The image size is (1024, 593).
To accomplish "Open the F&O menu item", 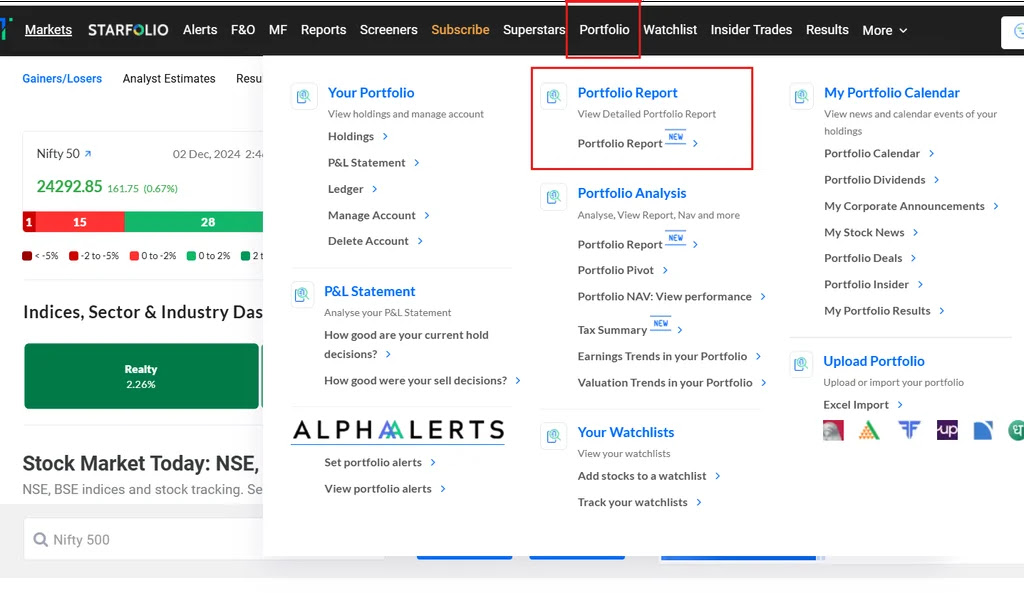I will pyautogui.click(x=243, y=30).
